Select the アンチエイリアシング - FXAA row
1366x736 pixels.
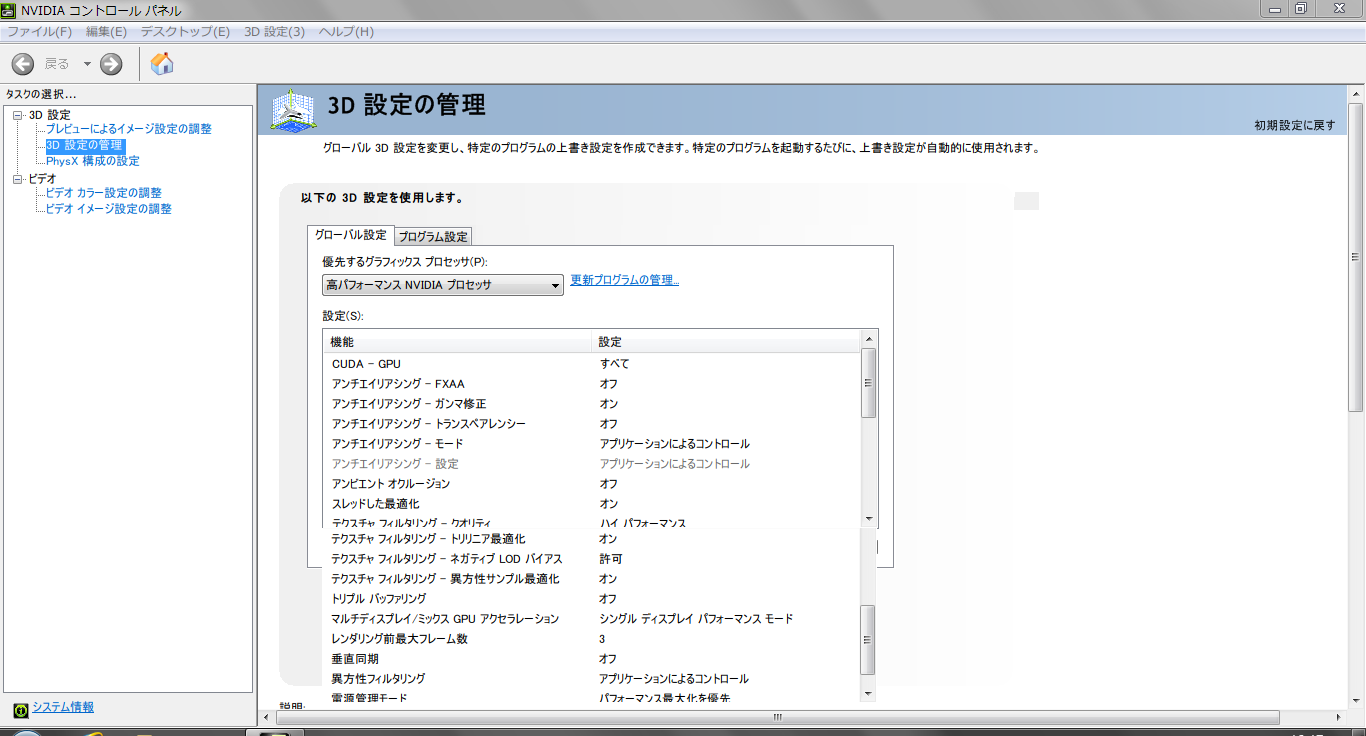click(x=592, y=384)
